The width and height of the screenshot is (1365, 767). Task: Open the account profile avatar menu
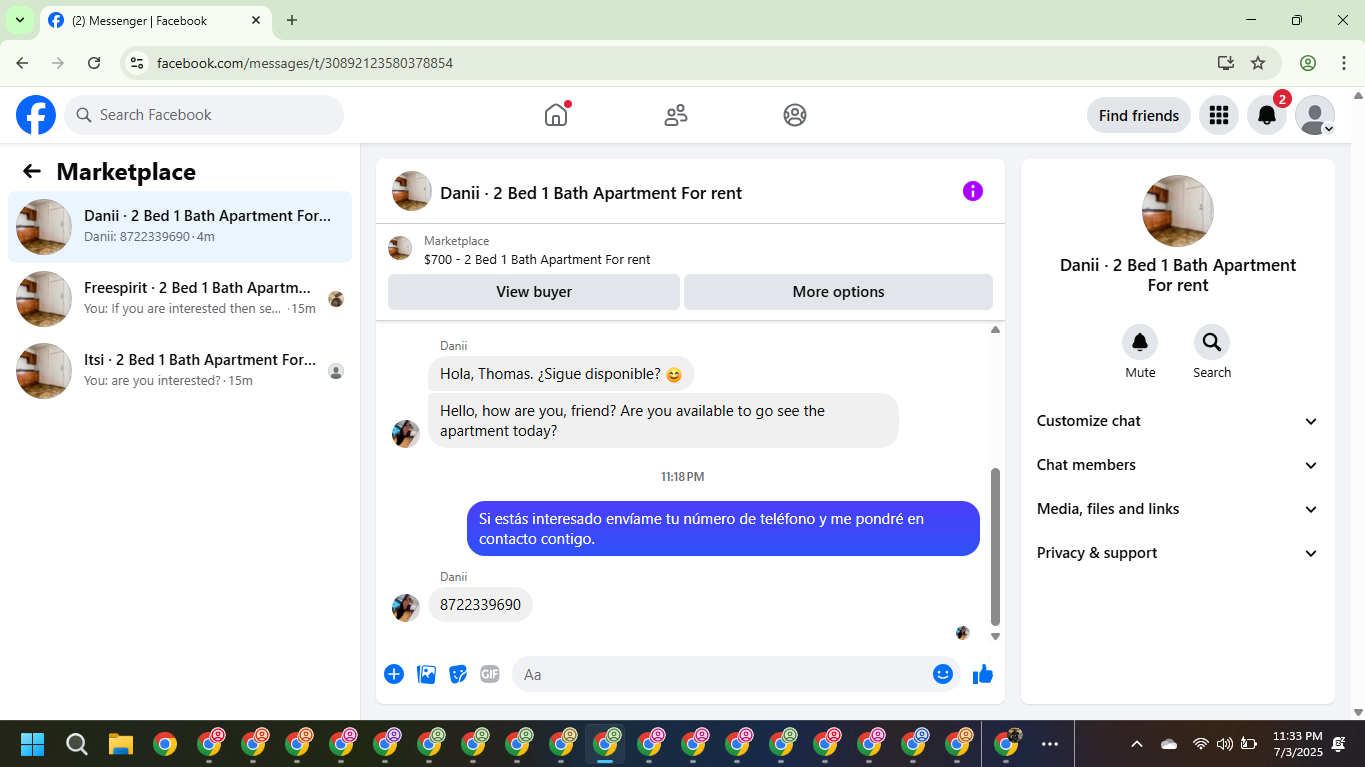pos(1315,115)
